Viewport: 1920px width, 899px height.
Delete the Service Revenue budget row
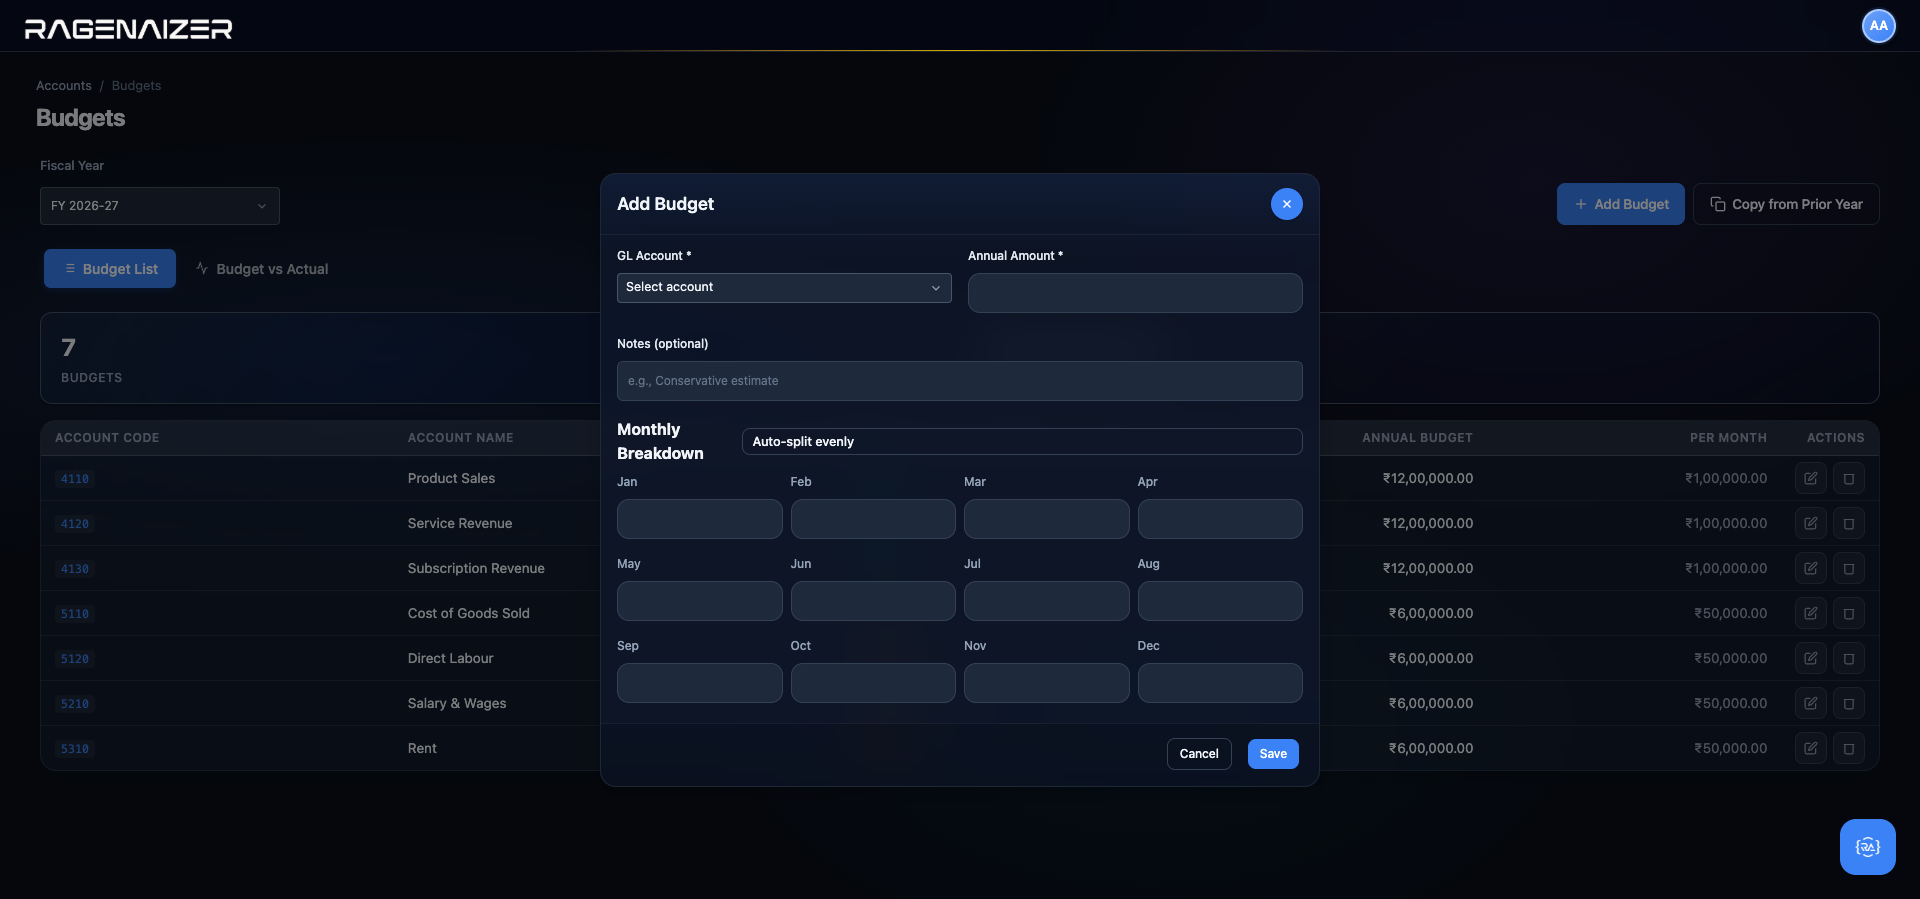coord(1849,524)
